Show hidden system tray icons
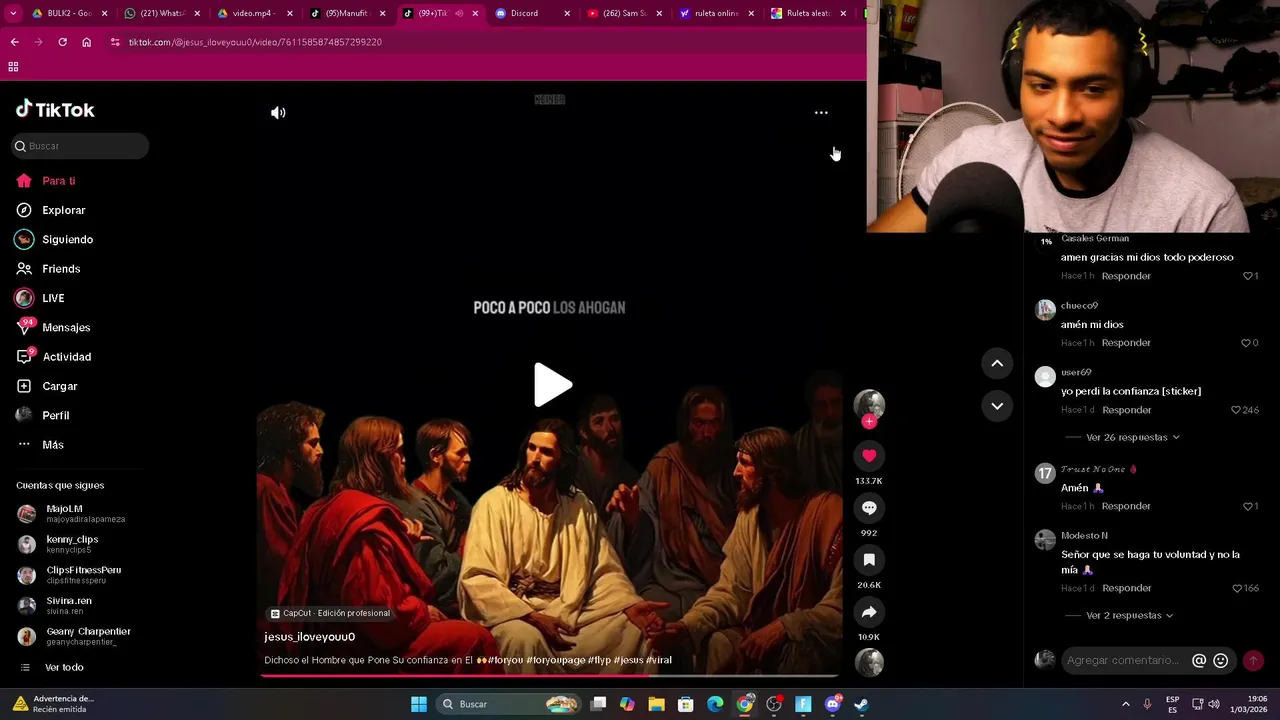The height and width of the screenshot is (720, 1280). click(x=1125, y=704)
